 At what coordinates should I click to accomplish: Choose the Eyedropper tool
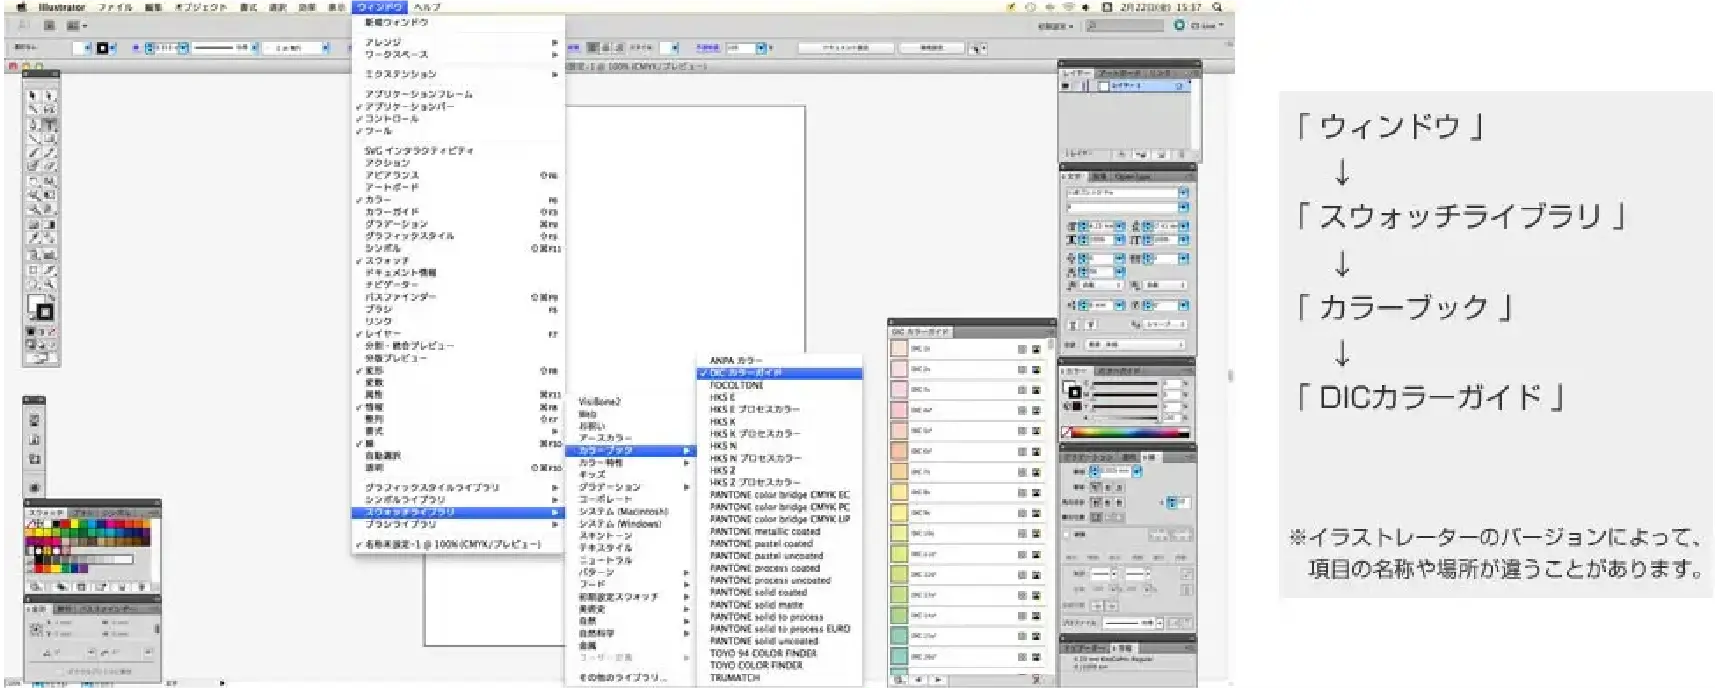(x=34, y=239)
